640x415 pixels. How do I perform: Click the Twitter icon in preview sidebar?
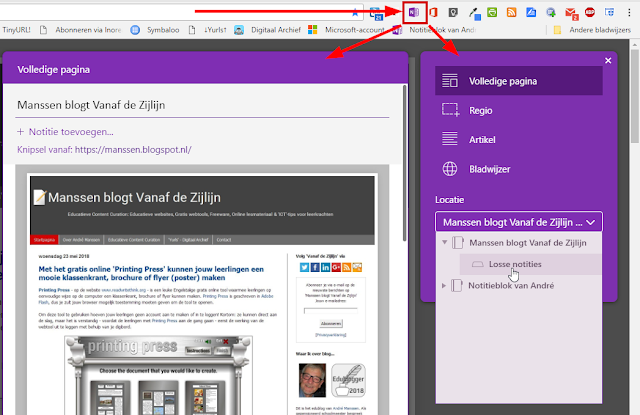coord(304,267)
